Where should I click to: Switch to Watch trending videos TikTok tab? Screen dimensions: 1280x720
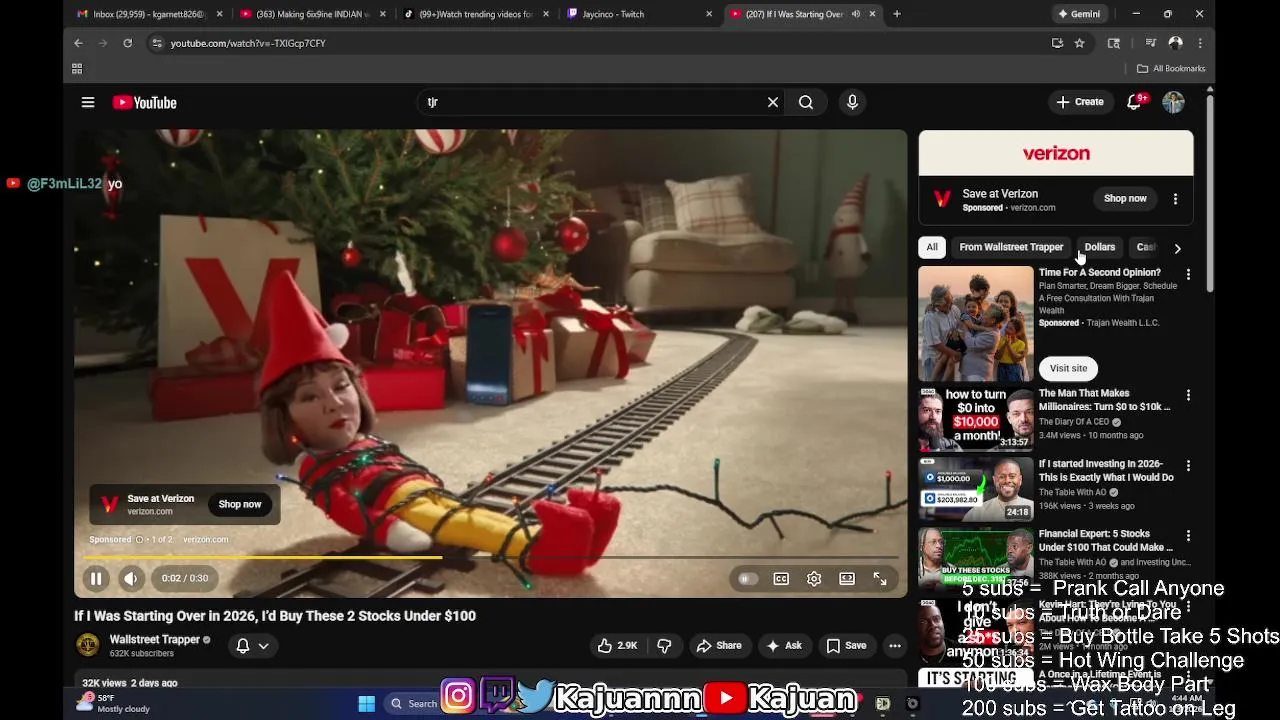pyautogui.click(x=474, y=14)
